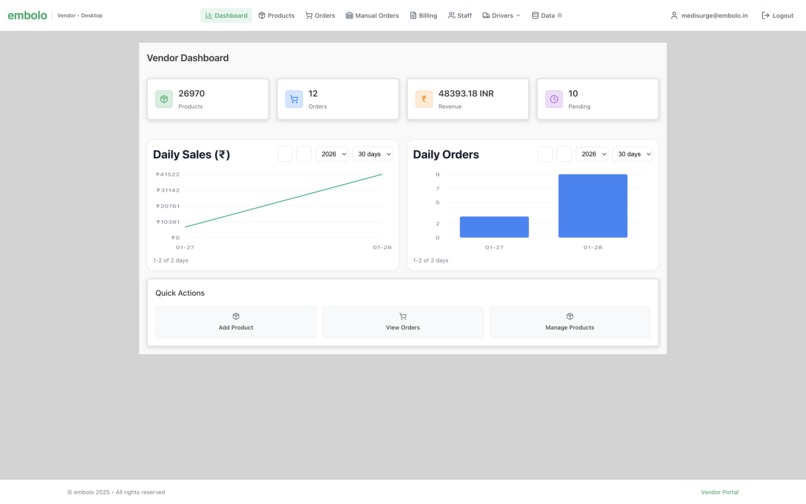Viewport: 806px width, 504px height.
Task: Switch to Manual Orders page
Action: tap(372, 15)
